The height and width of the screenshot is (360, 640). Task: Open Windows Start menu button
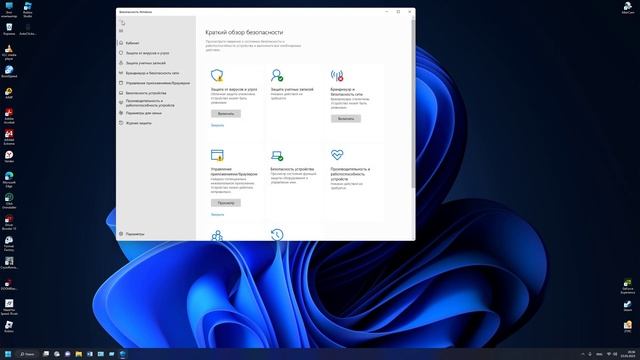pos(8,354)
